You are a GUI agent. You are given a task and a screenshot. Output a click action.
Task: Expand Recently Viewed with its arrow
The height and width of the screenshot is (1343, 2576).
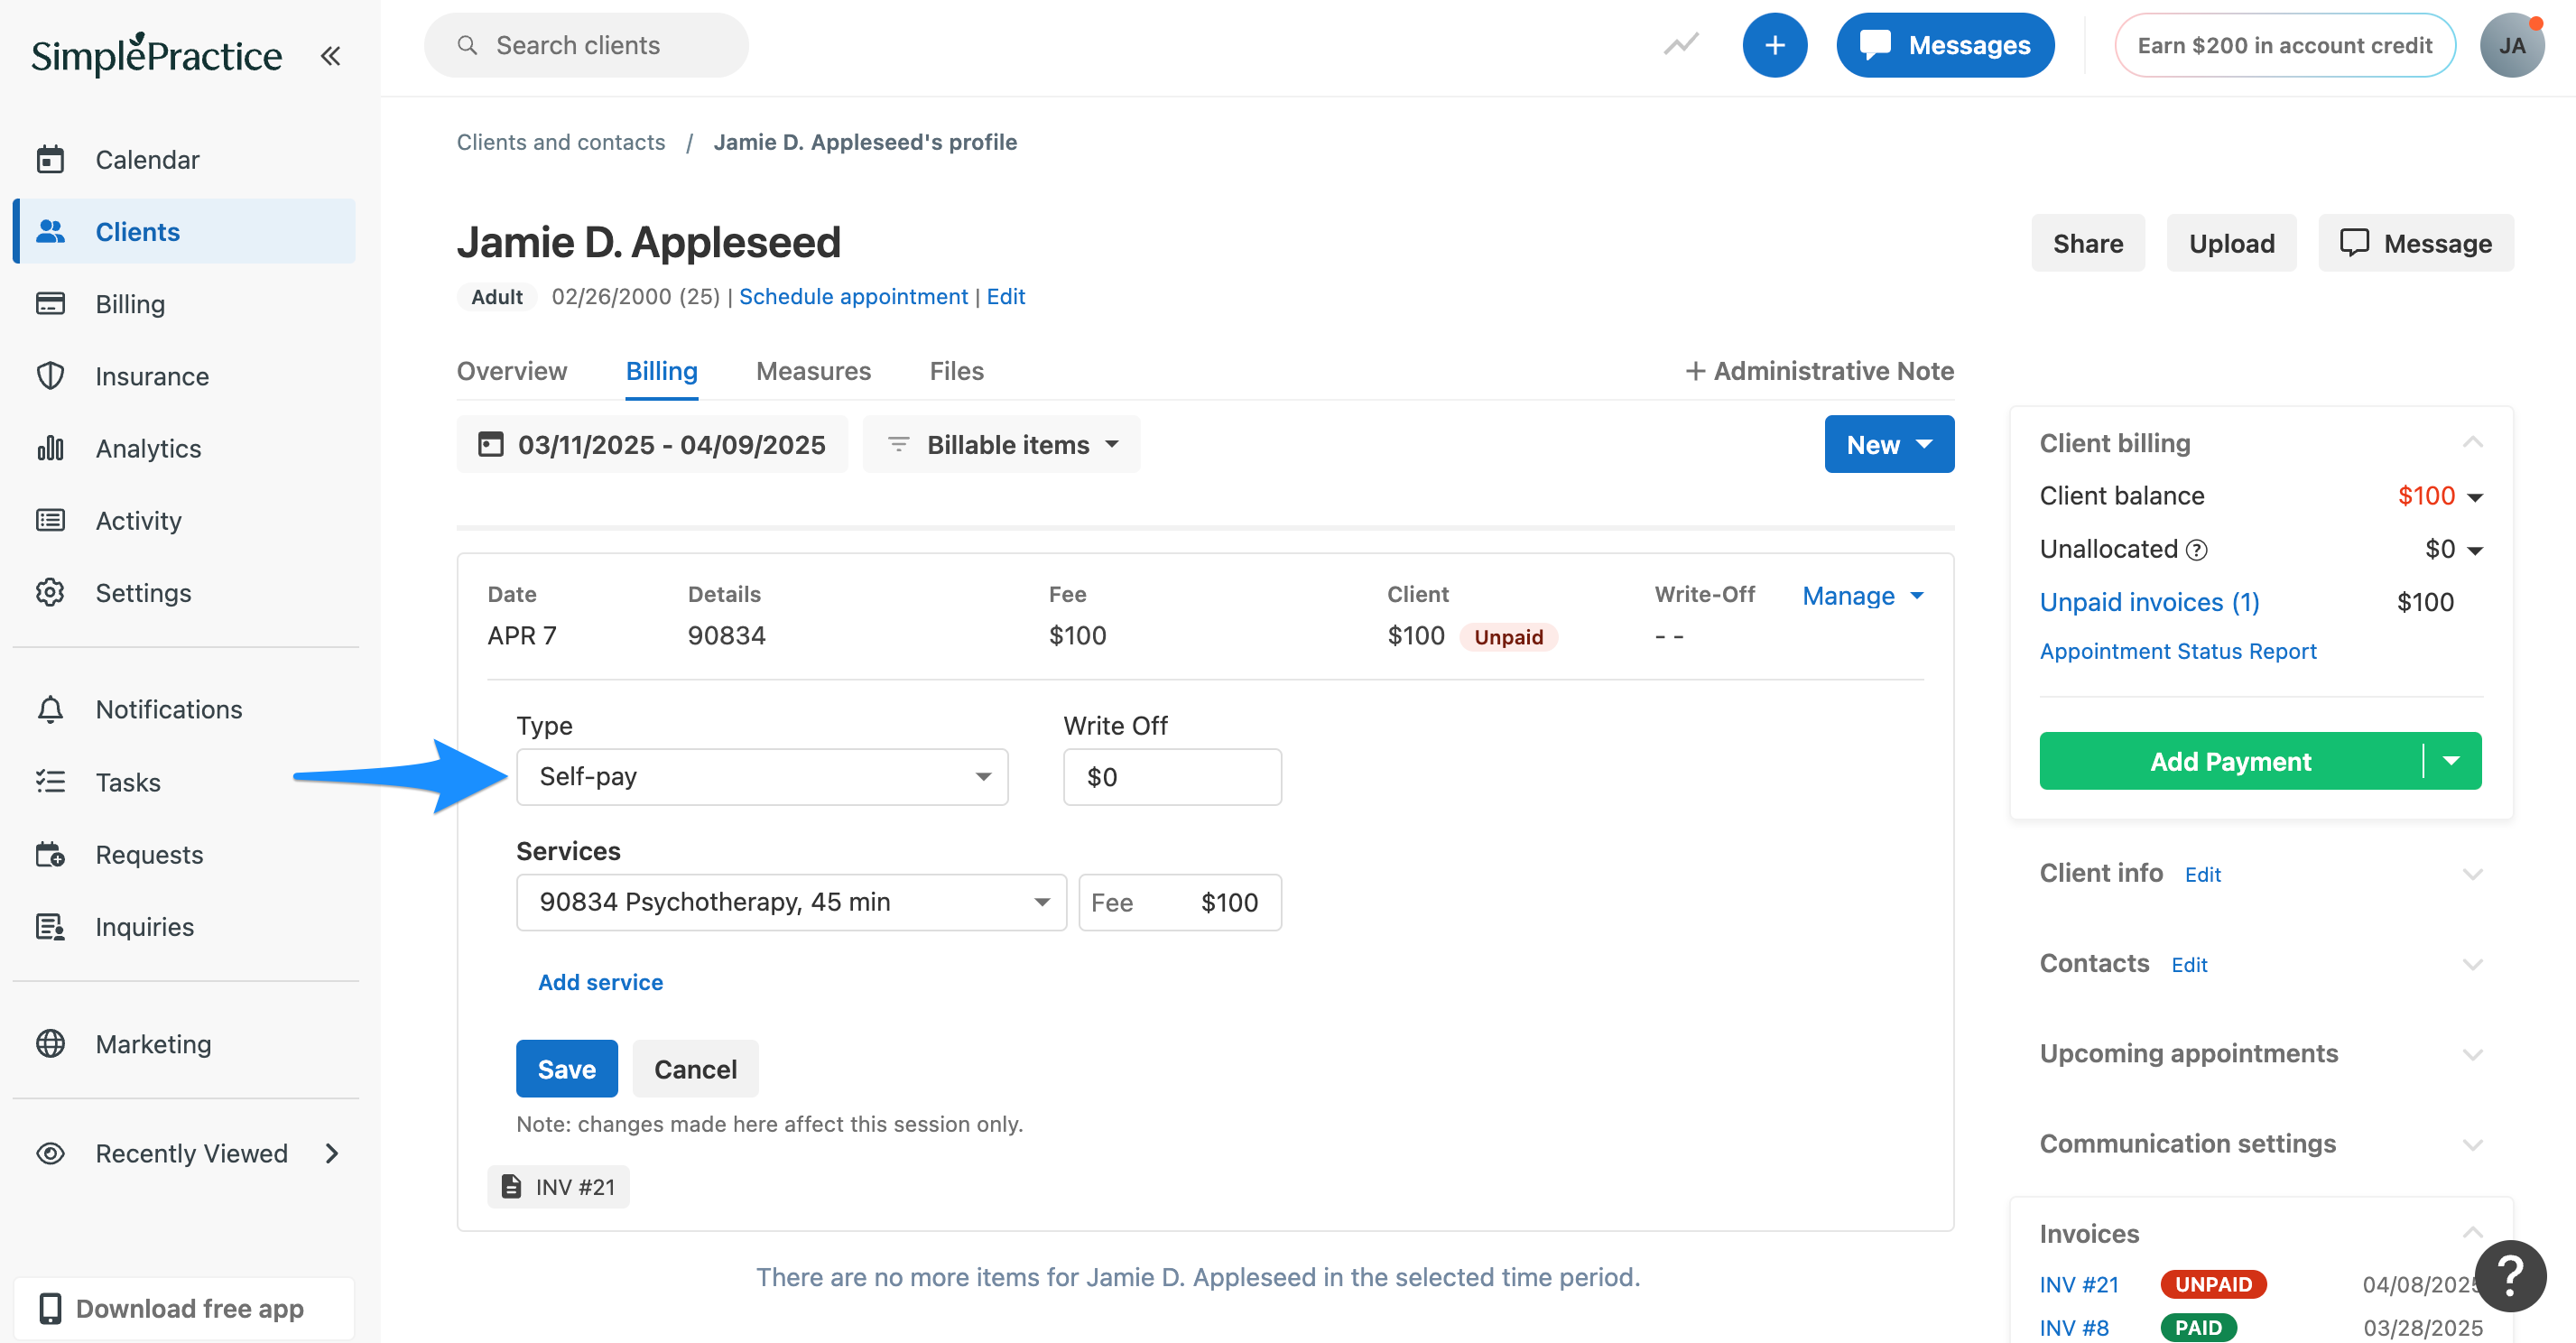[x=332, y=1153]
